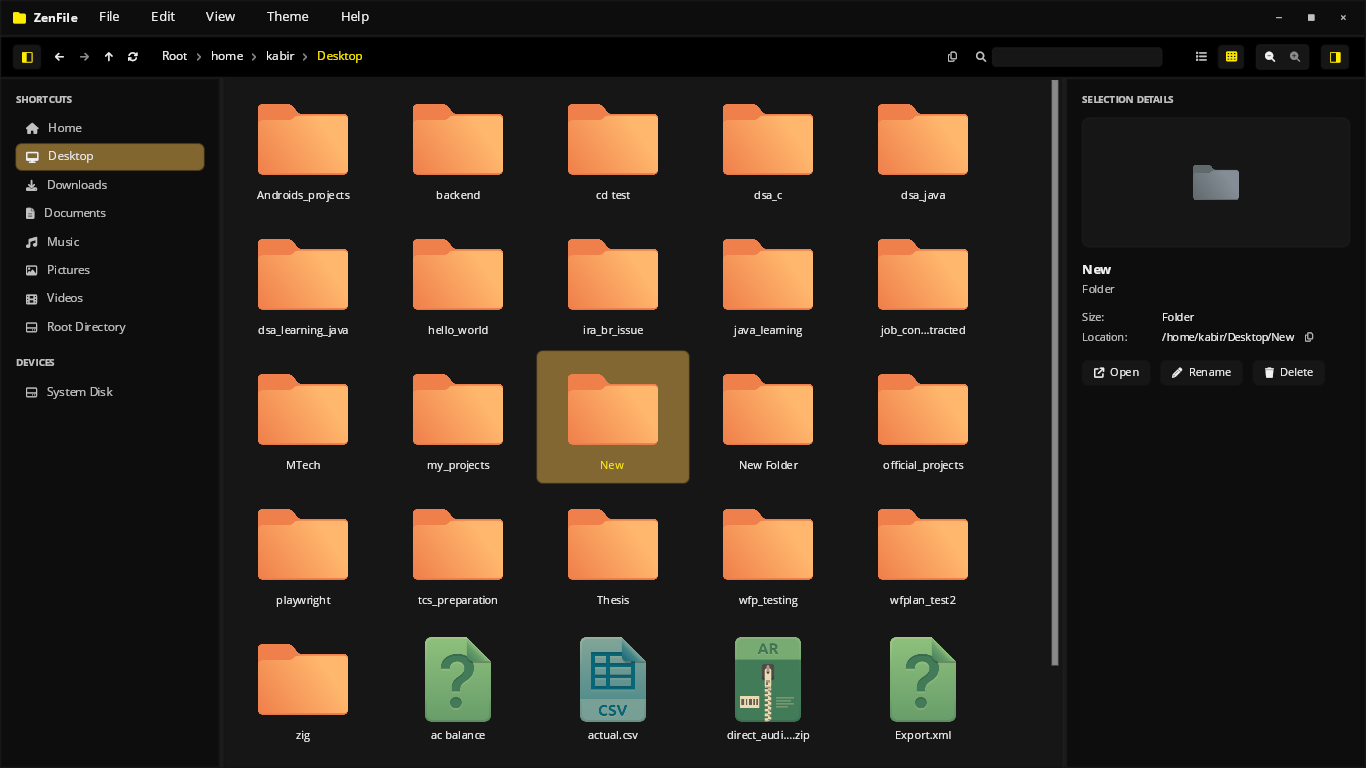Screen dimensions: 1366x768
Task: Open the View menu
Action: pos(220,16)
